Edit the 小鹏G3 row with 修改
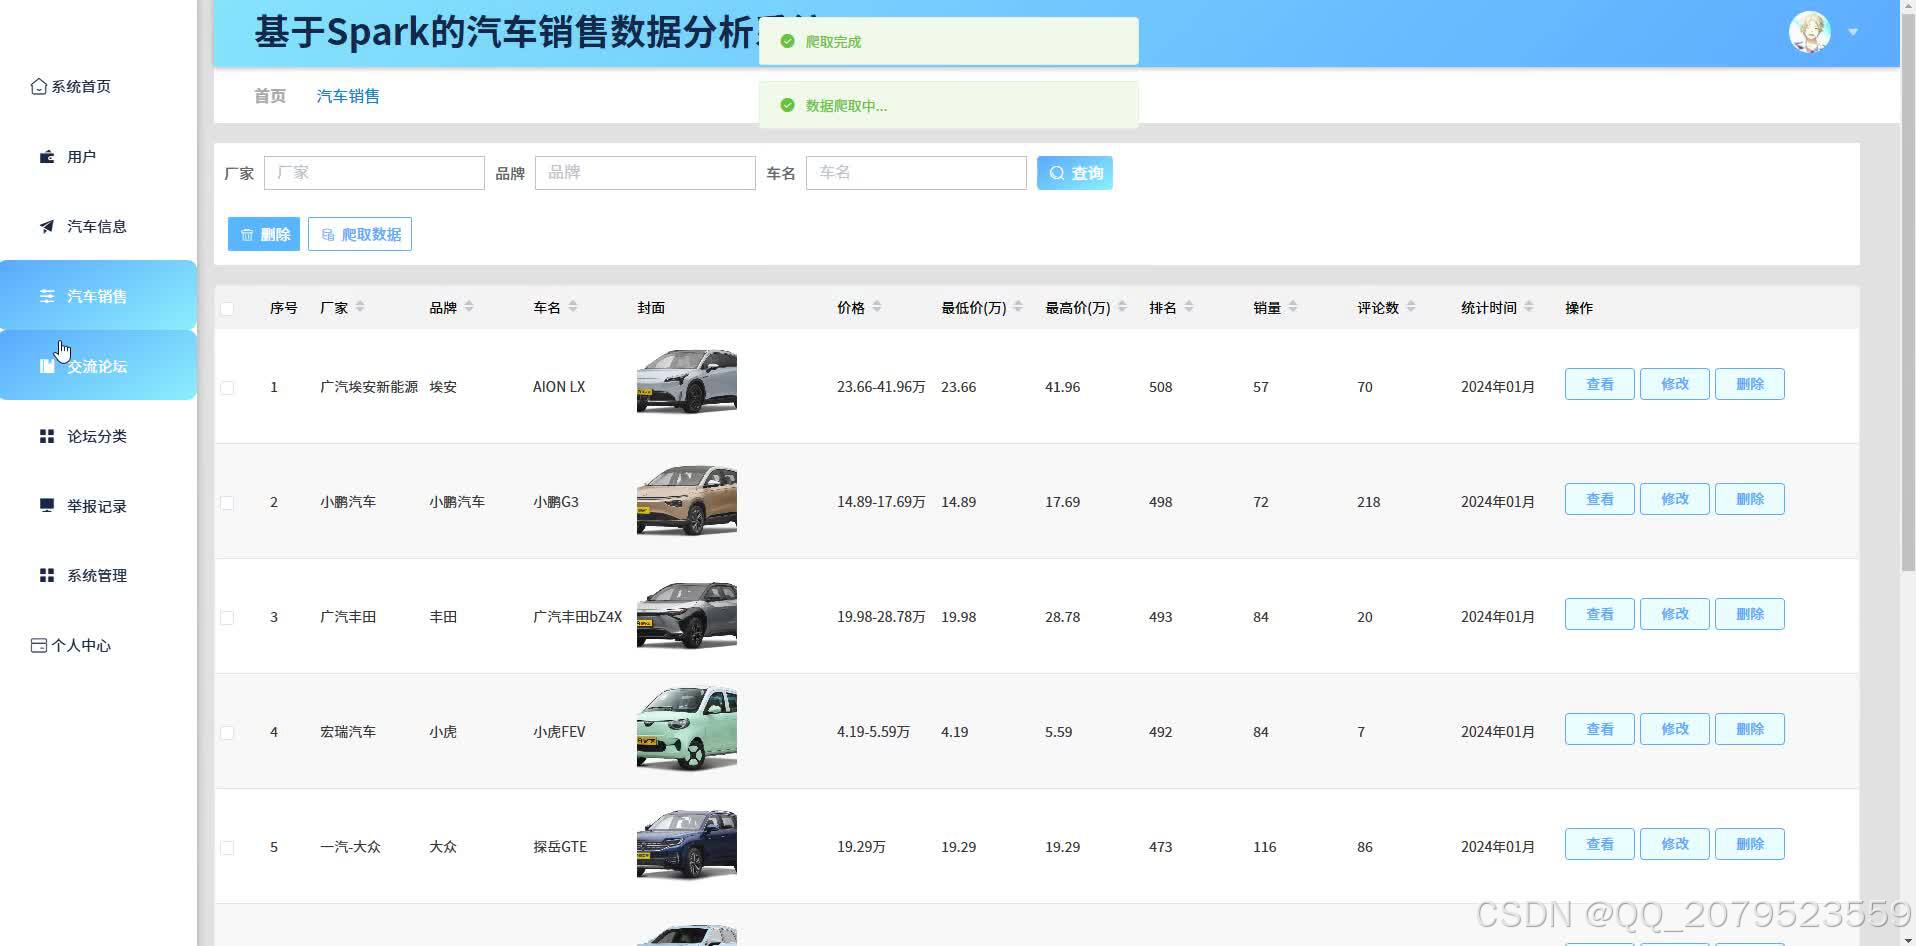 (1675, 499)
